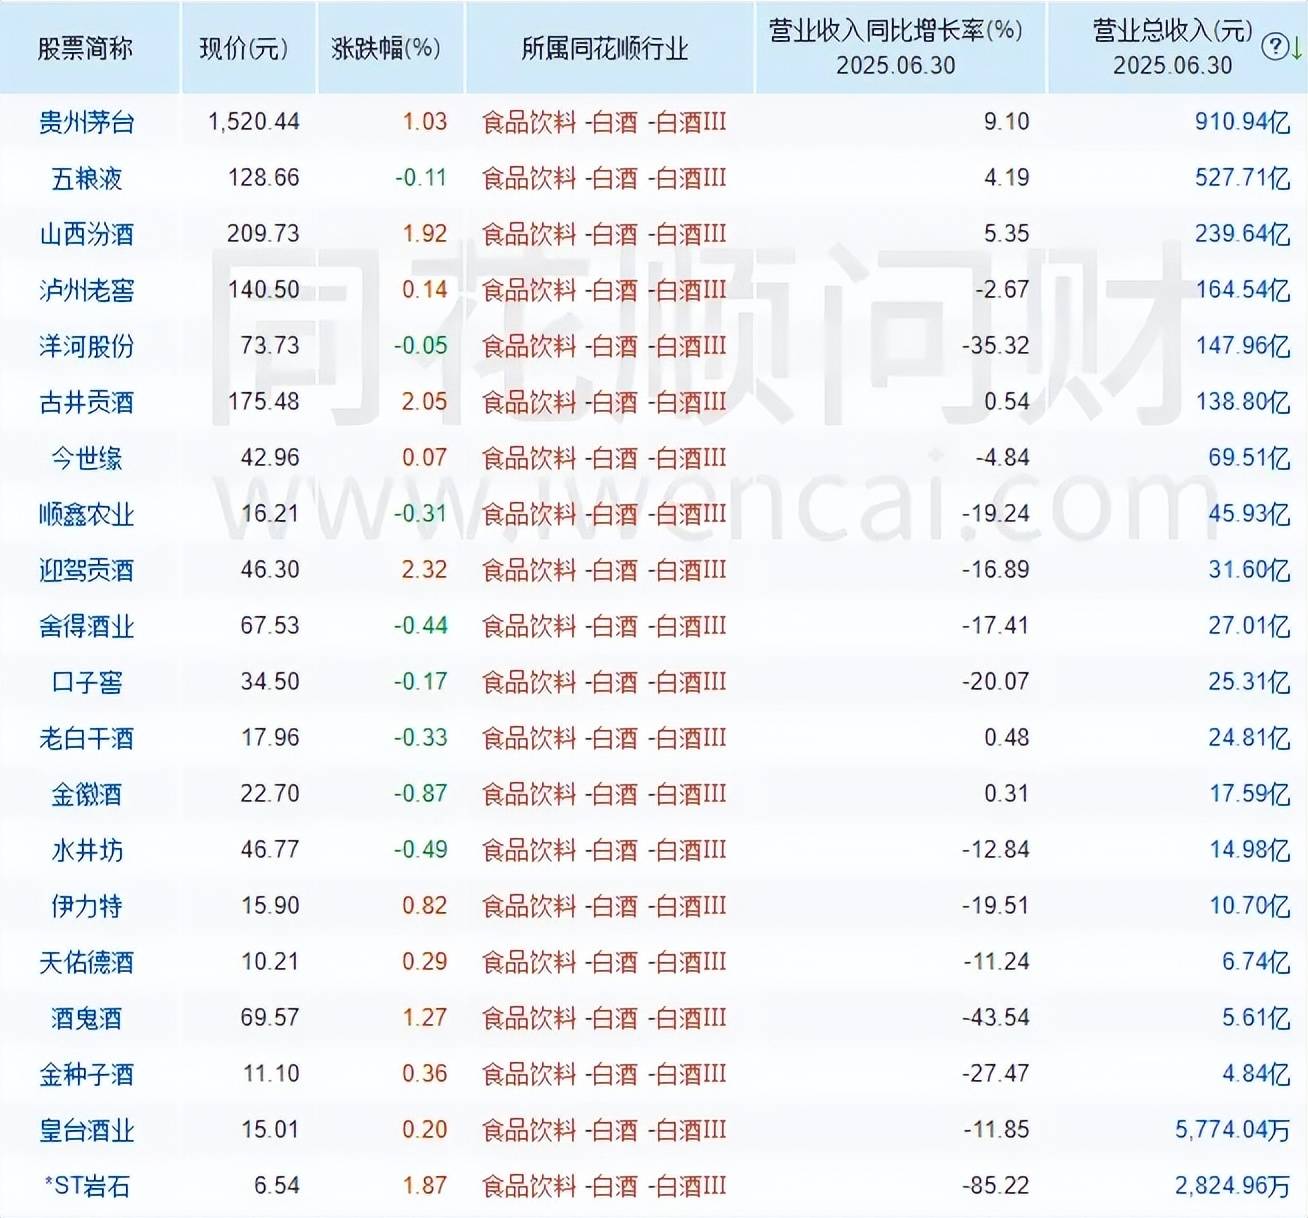Click 五粮液 industry 食品饮料-白酒 link
This screenshot has width=1308, height=1218.
(x=604, y=178)
